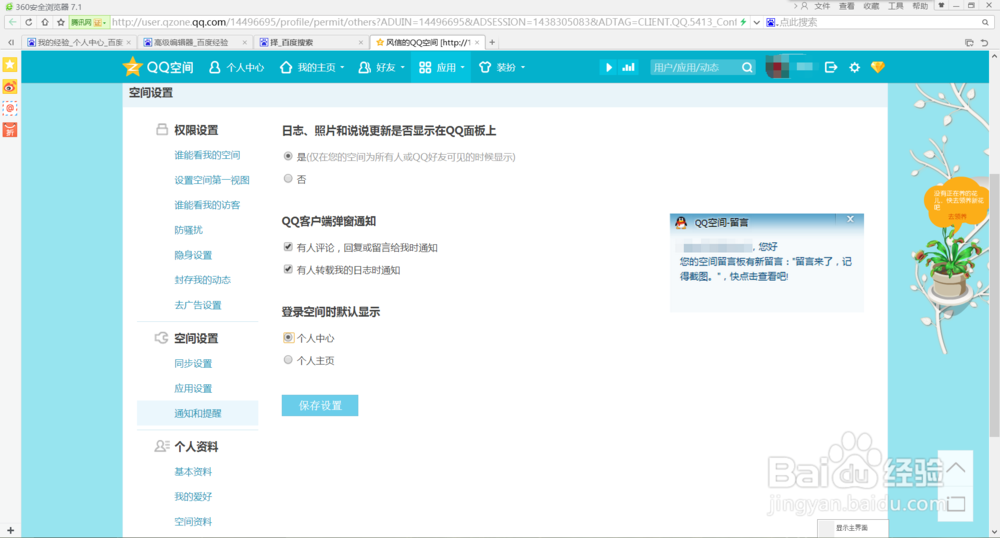The height and width of the screenshot is (538, 1000).
Task: Open 空间资料 link
Action: tap(193, 521)
